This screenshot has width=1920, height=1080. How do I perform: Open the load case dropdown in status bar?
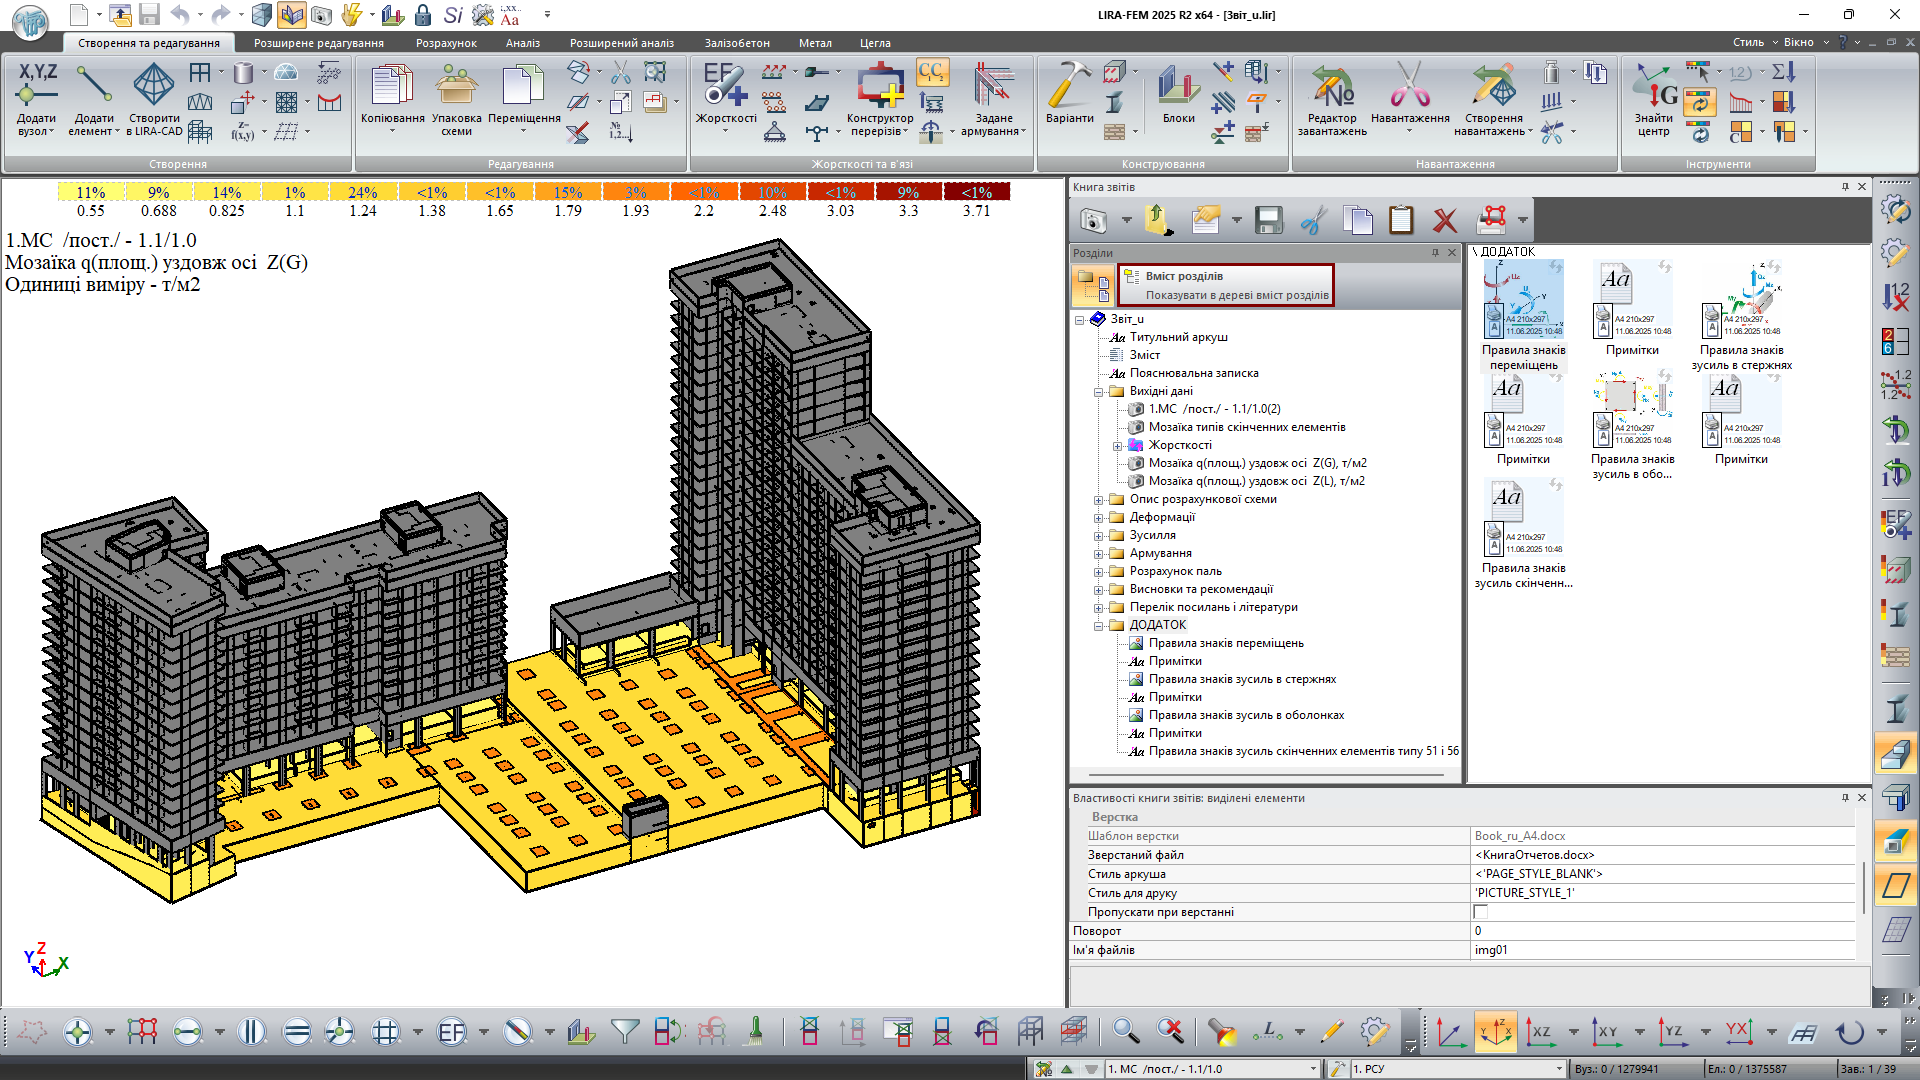(1313, 1069)
